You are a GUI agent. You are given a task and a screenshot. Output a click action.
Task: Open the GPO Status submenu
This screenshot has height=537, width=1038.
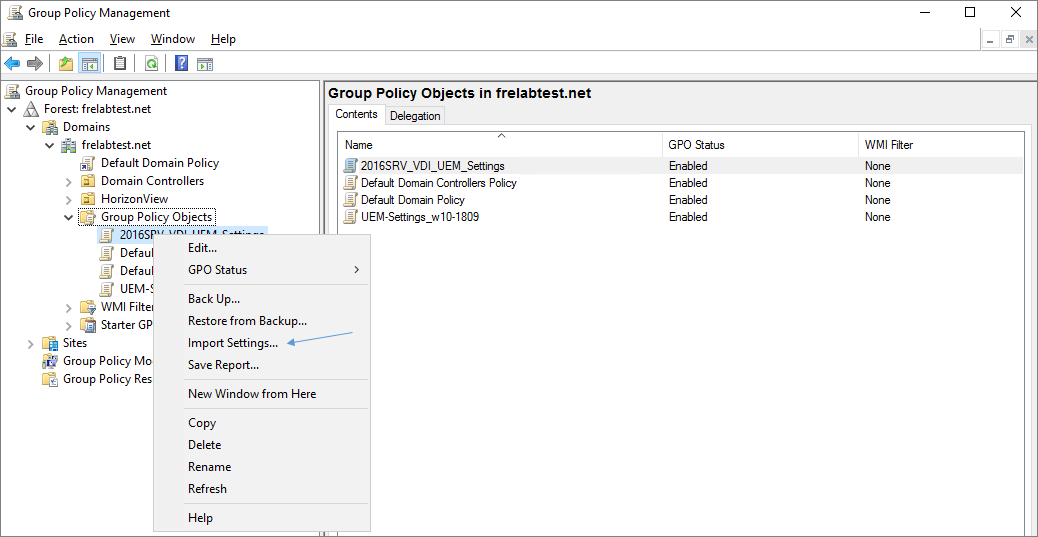pos(217,270)
